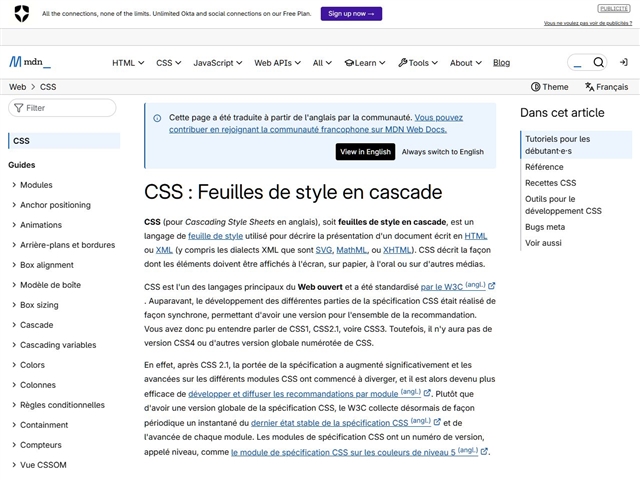Click the filter funnel icon
640x480 pixels.
point(18,108)
